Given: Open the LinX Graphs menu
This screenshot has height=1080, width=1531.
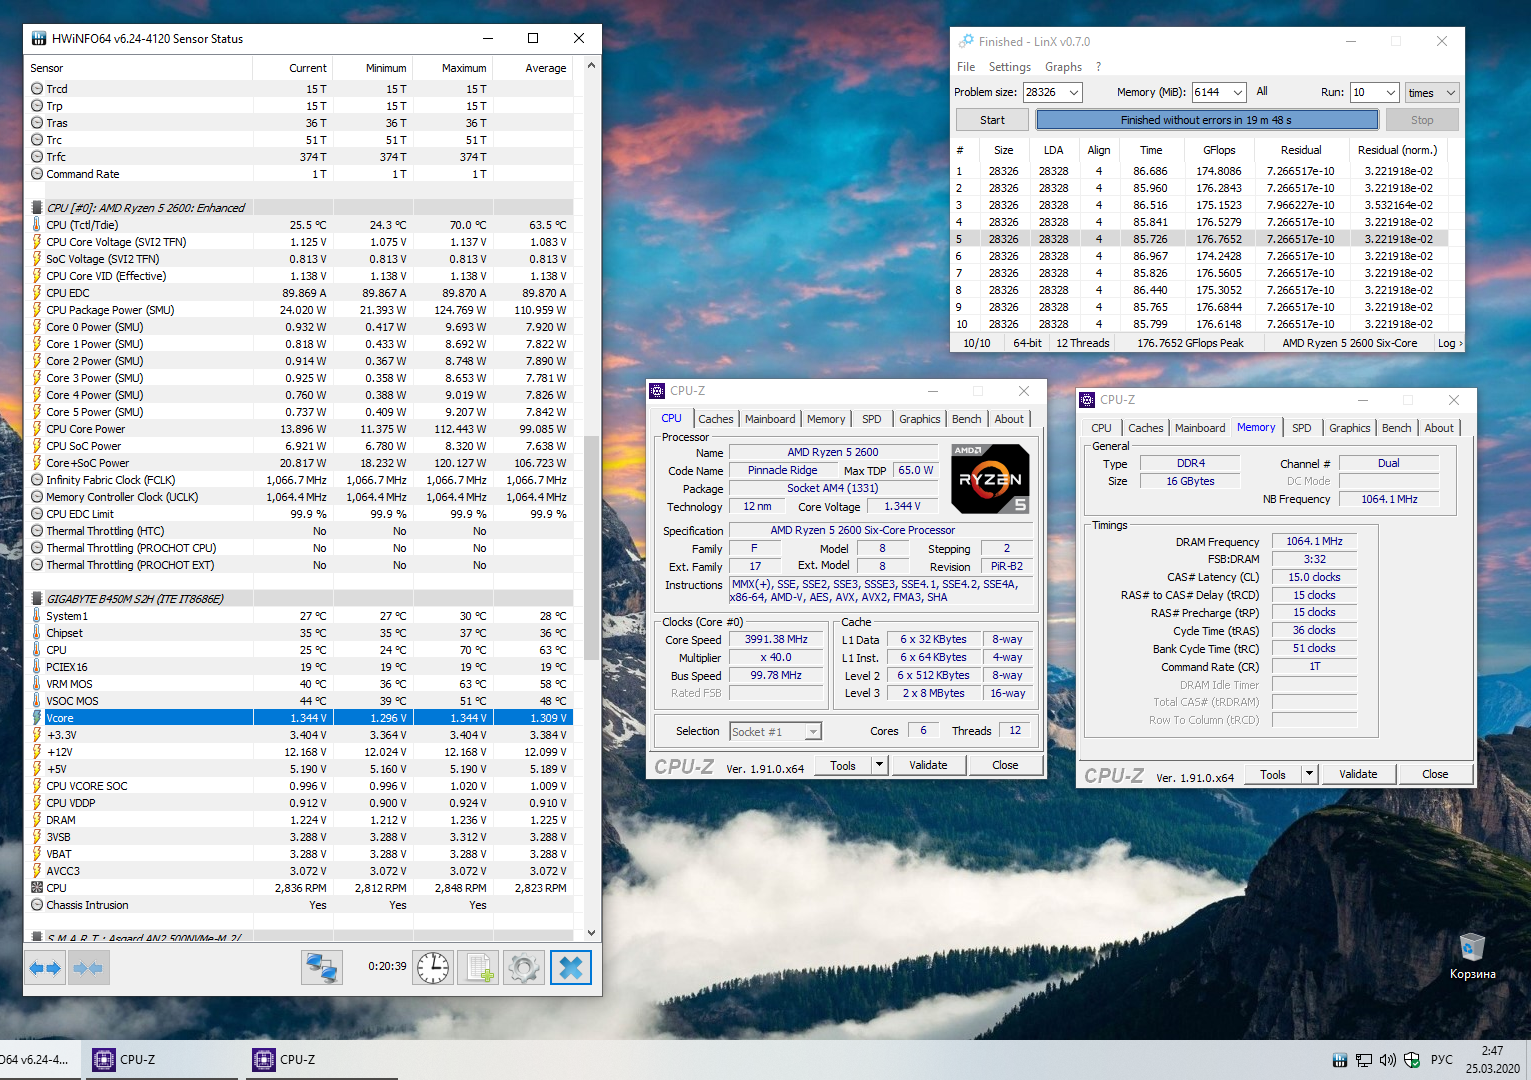Looking at the screenshot, I should [x=1063, y=67].
